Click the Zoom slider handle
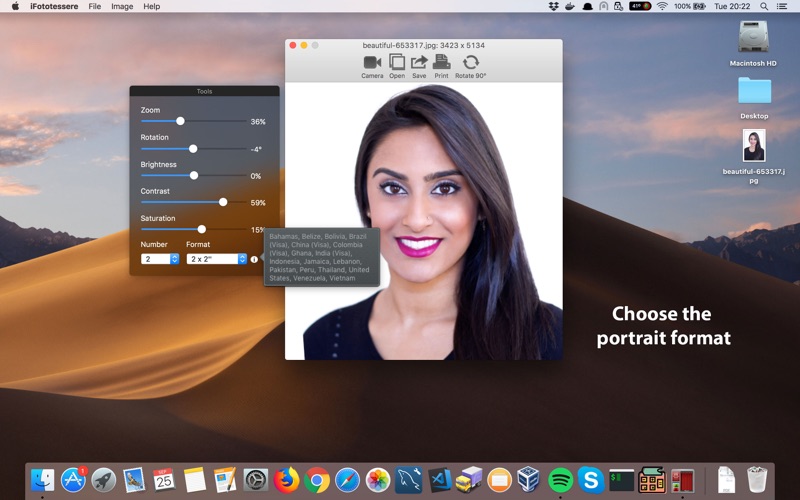Image resolution: width=800 pixels, height=500 pixels. (180, 121)
